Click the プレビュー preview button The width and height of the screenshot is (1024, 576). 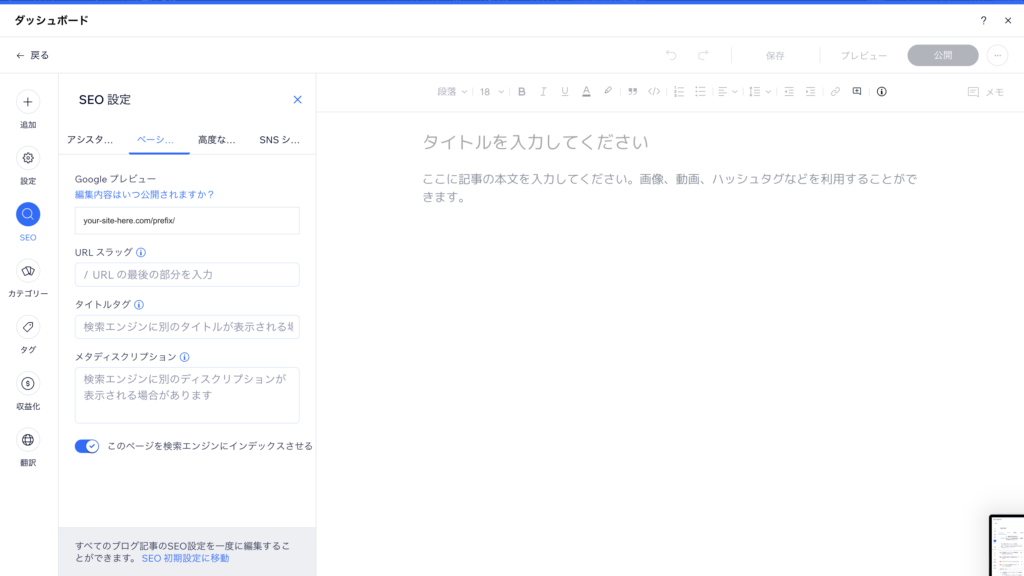[x=863, y=56]
